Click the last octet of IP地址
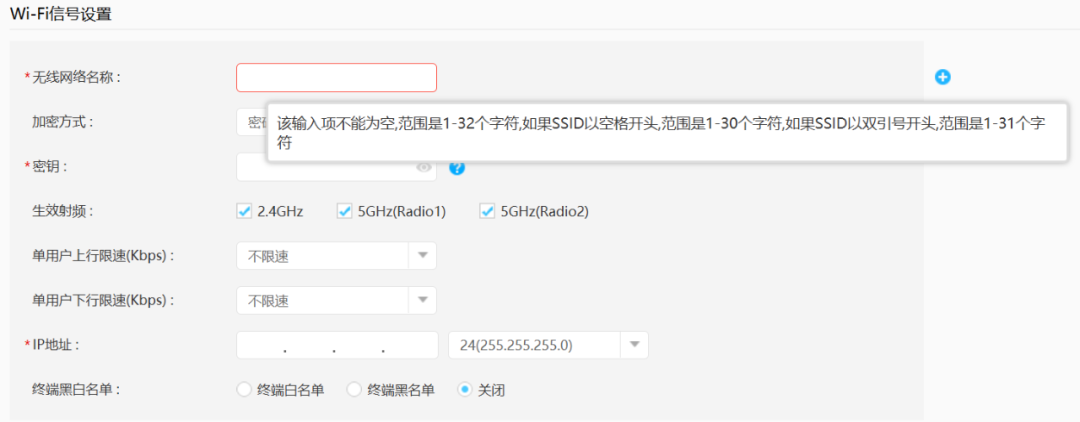This screenshot has width=1080, height=422. 410,345
